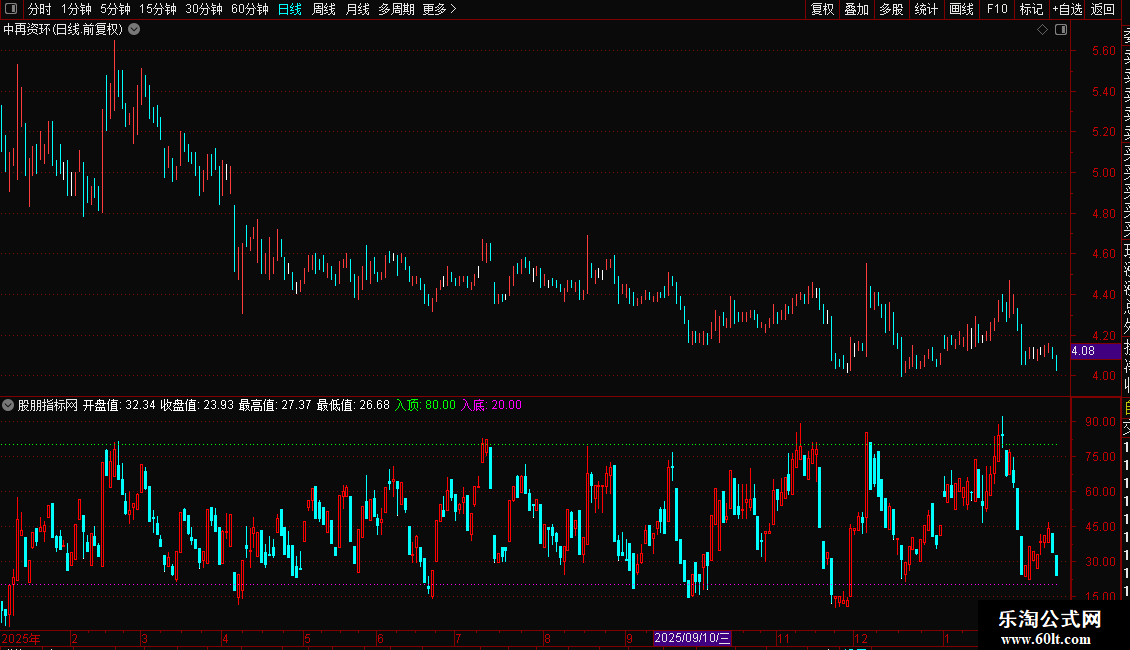This screenshot has width=1130, height=650.
Task: Click 返回 to go back
Action: pyautogui.click(x=1103, y=9)
